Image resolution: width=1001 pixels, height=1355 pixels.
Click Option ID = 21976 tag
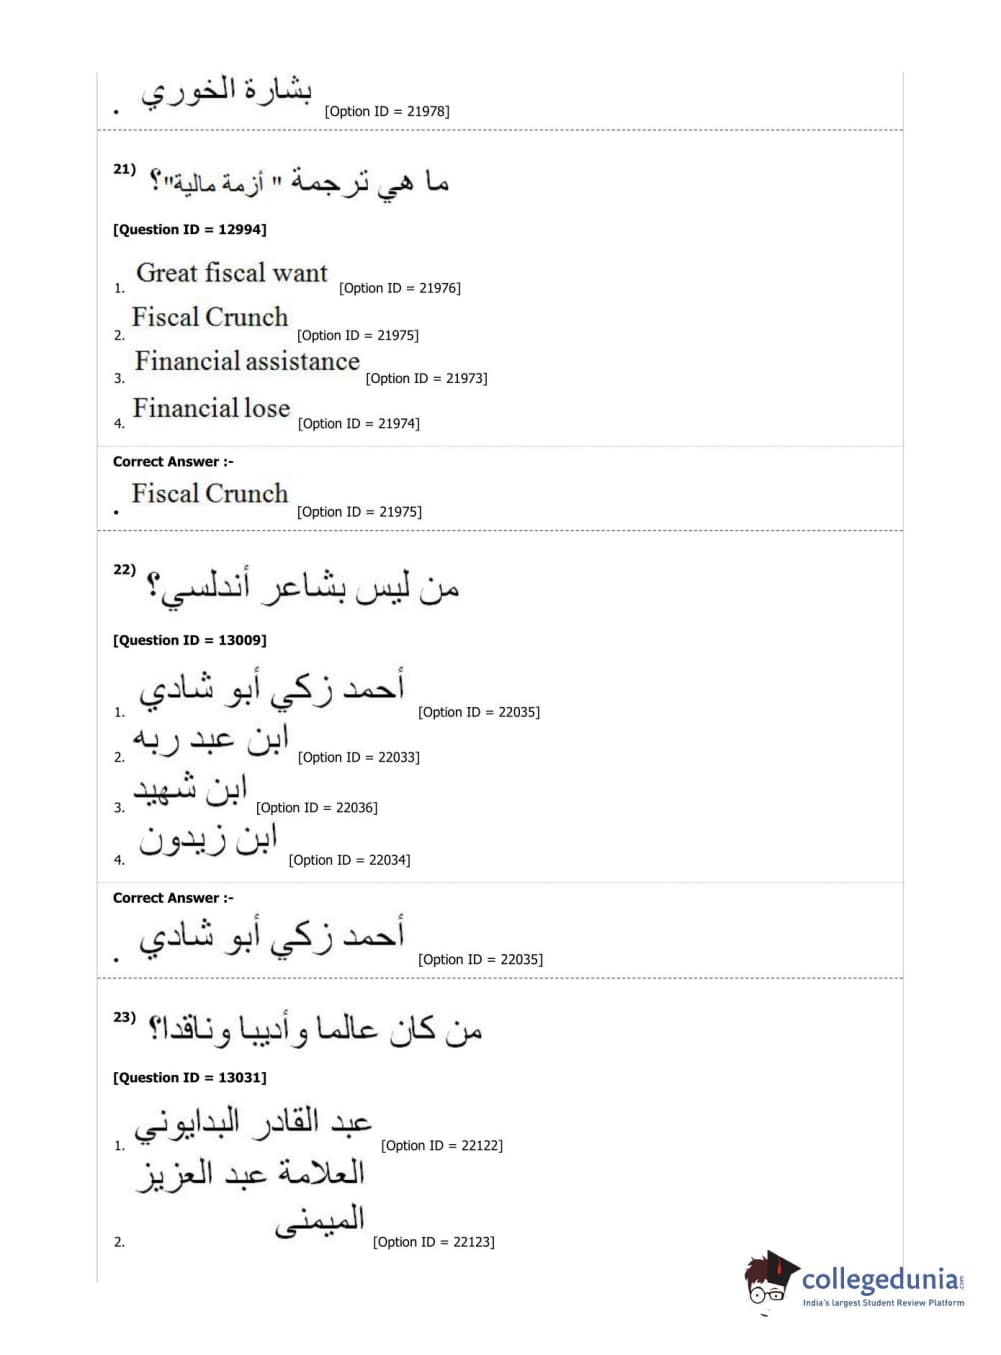(x=400, y=288)
